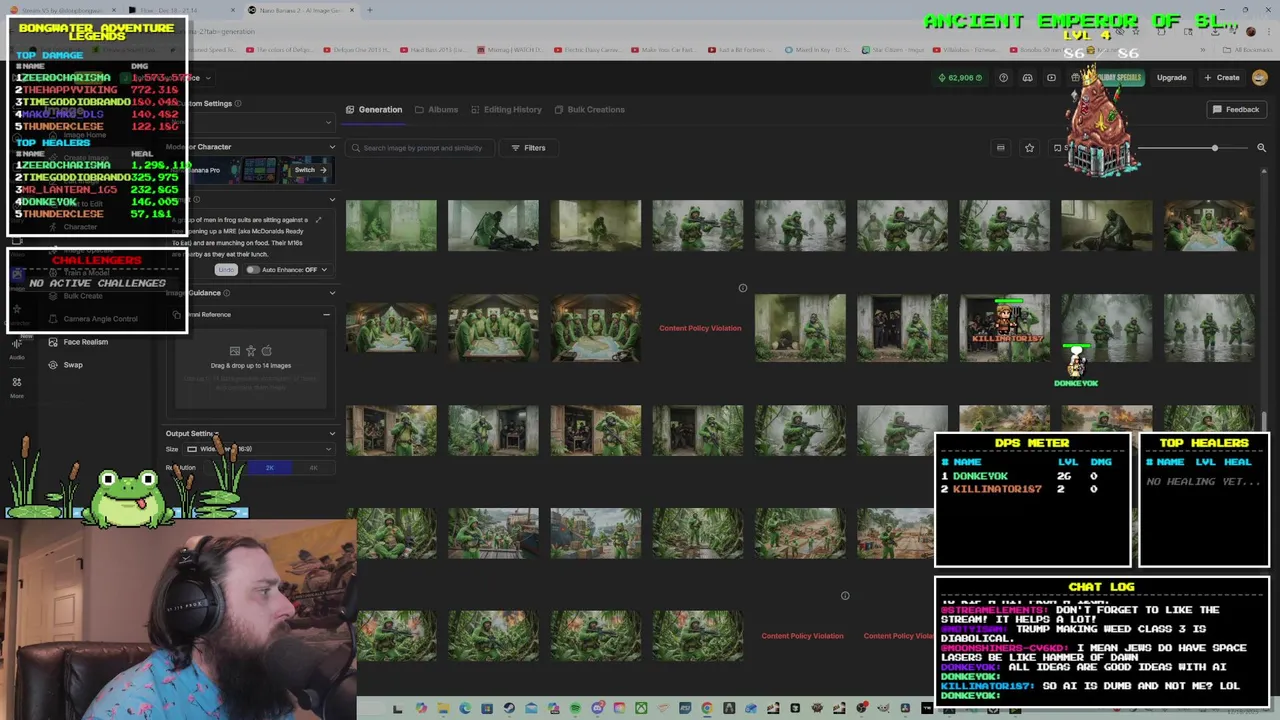The width and height of the screenshot is (1280, 720).
Task: Select the 4K resolution option
Action: click(313, 468)
